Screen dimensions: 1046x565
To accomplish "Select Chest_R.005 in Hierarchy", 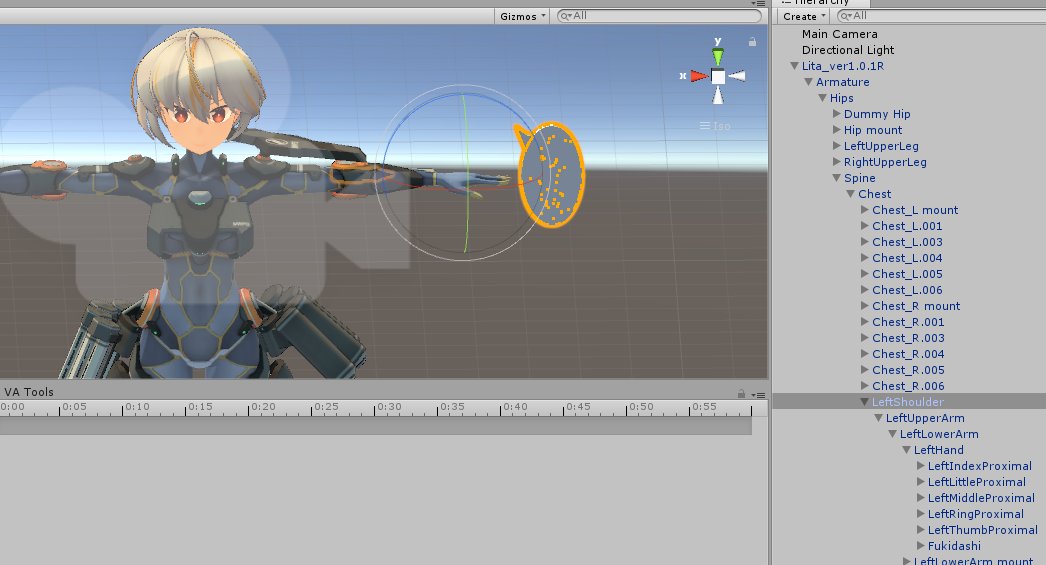I will (908, 370).
